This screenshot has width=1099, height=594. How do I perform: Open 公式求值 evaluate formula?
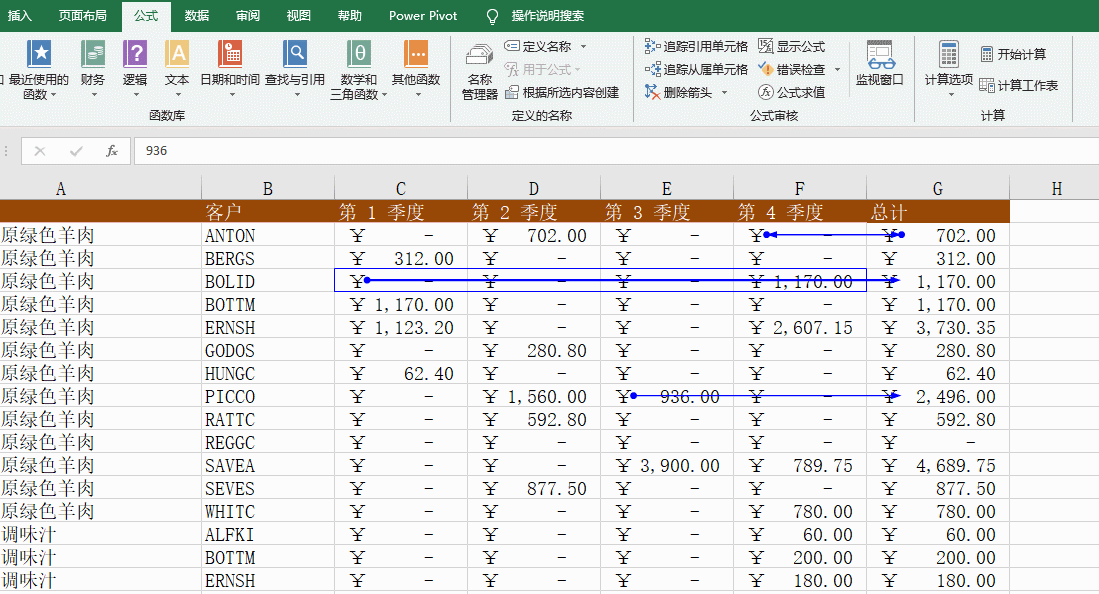pos(792,93)
